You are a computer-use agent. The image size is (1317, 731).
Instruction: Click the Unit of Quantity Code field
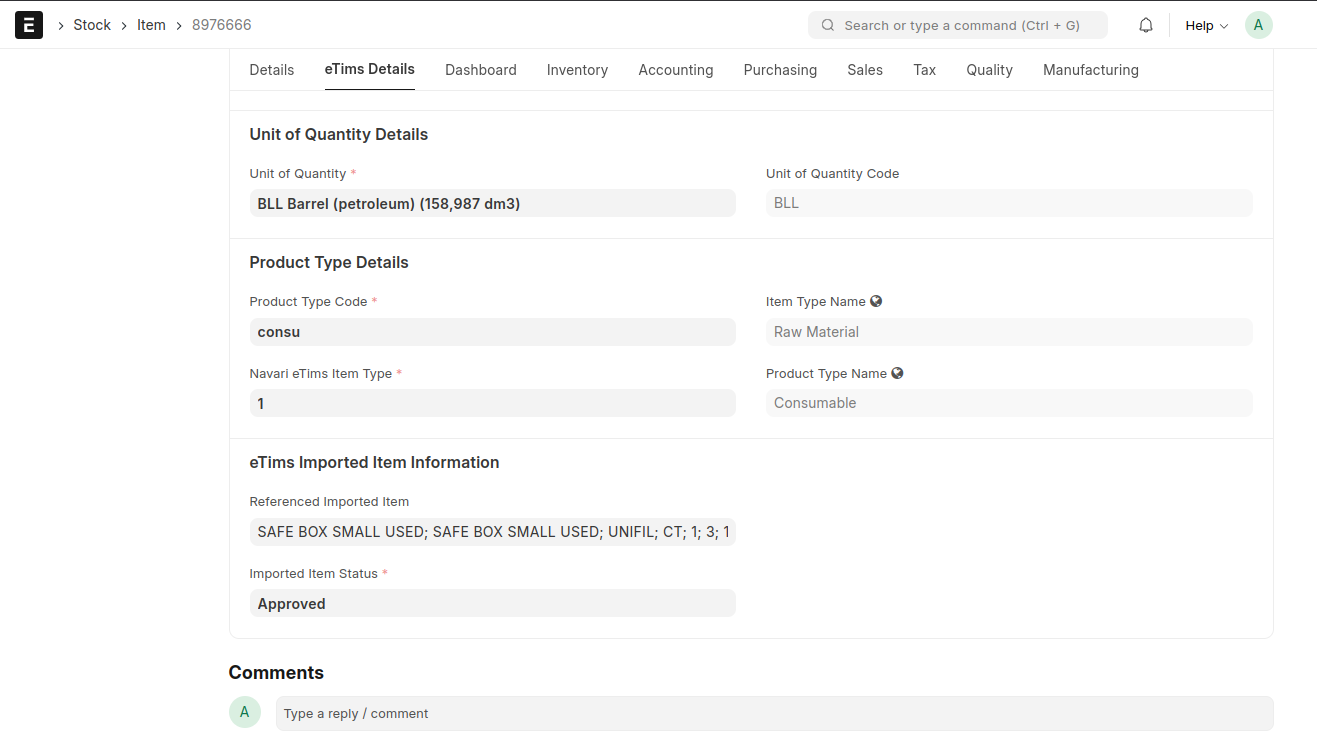[x=1009, y=203]
